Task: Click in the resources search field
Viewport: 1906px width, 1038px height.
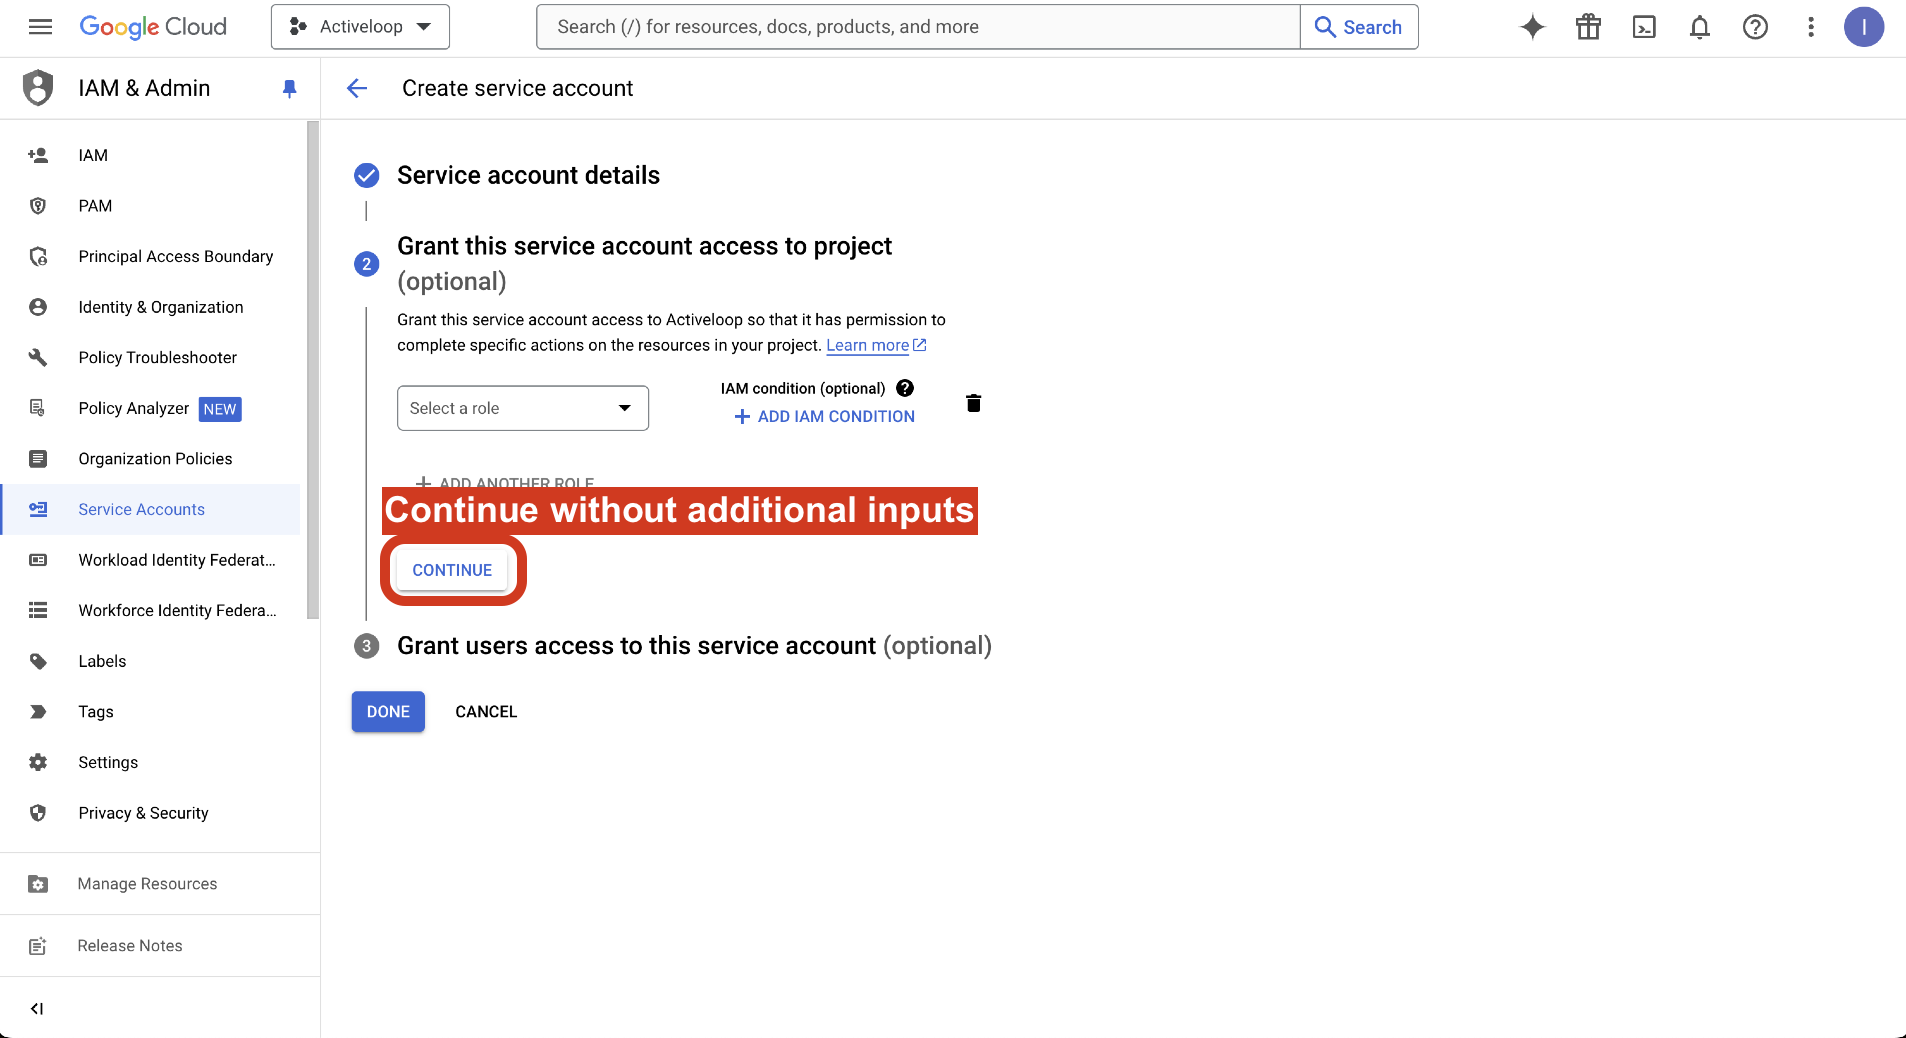Action: (917, 27)
